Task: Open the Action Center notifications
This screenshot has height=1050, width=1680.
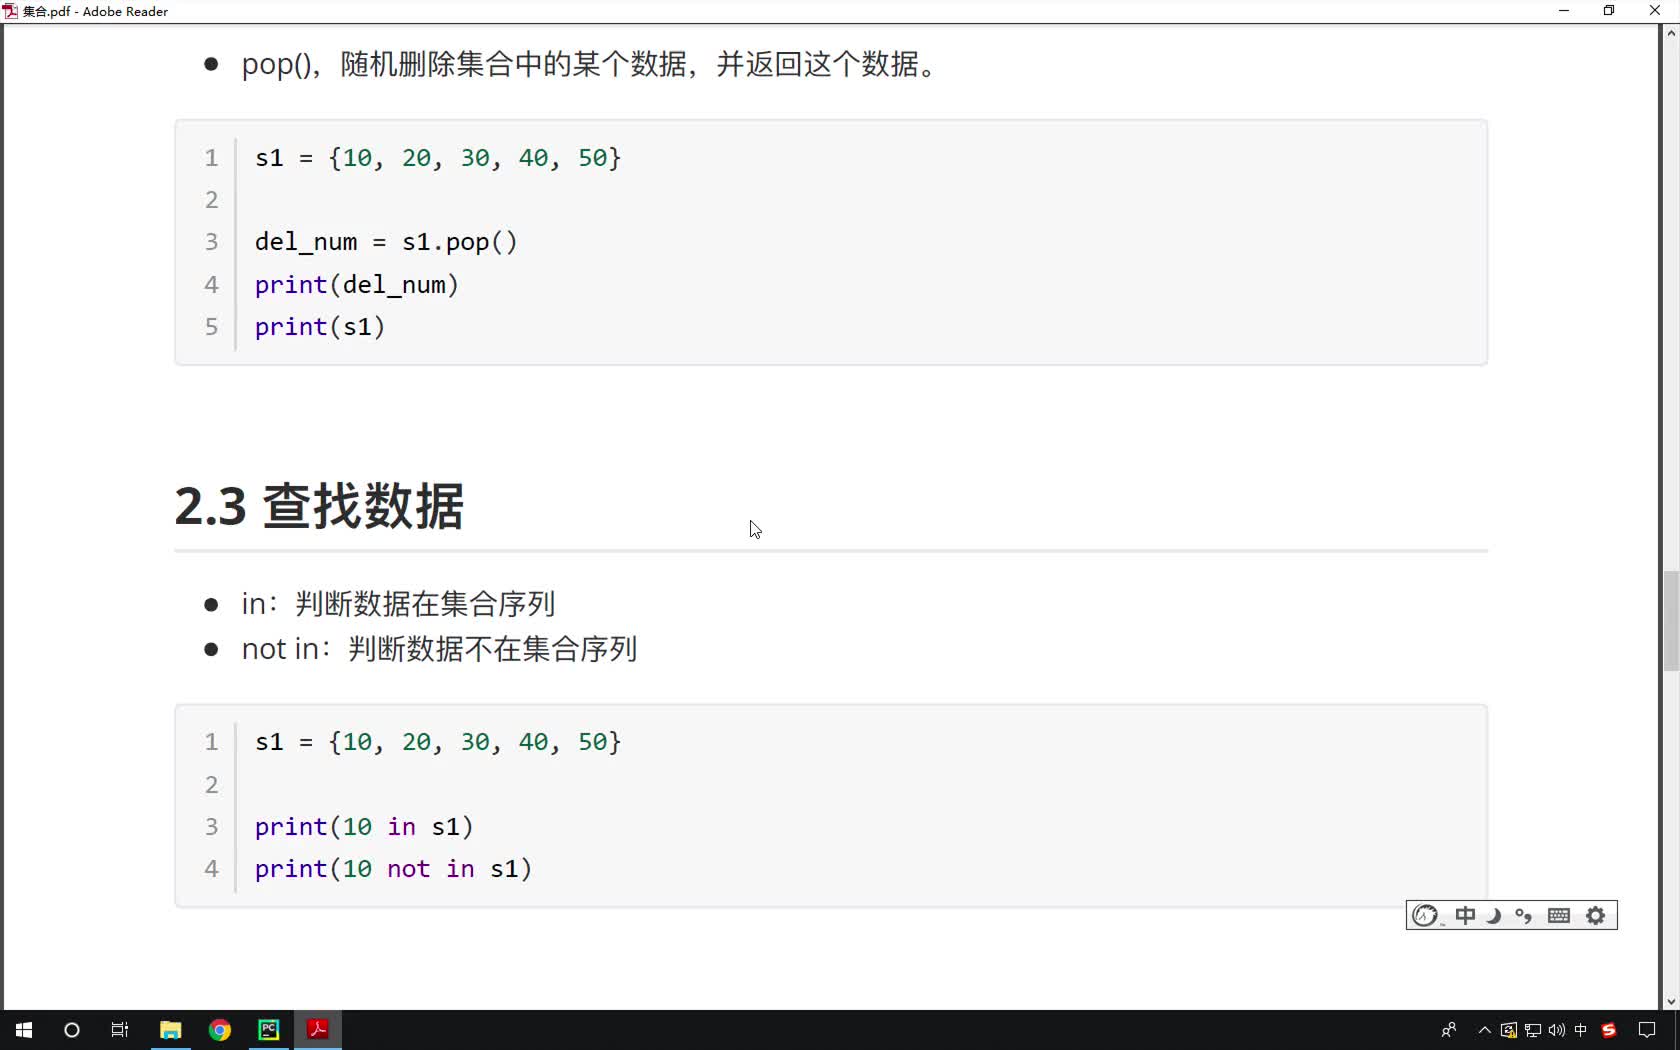Action: (1647, 1030)
